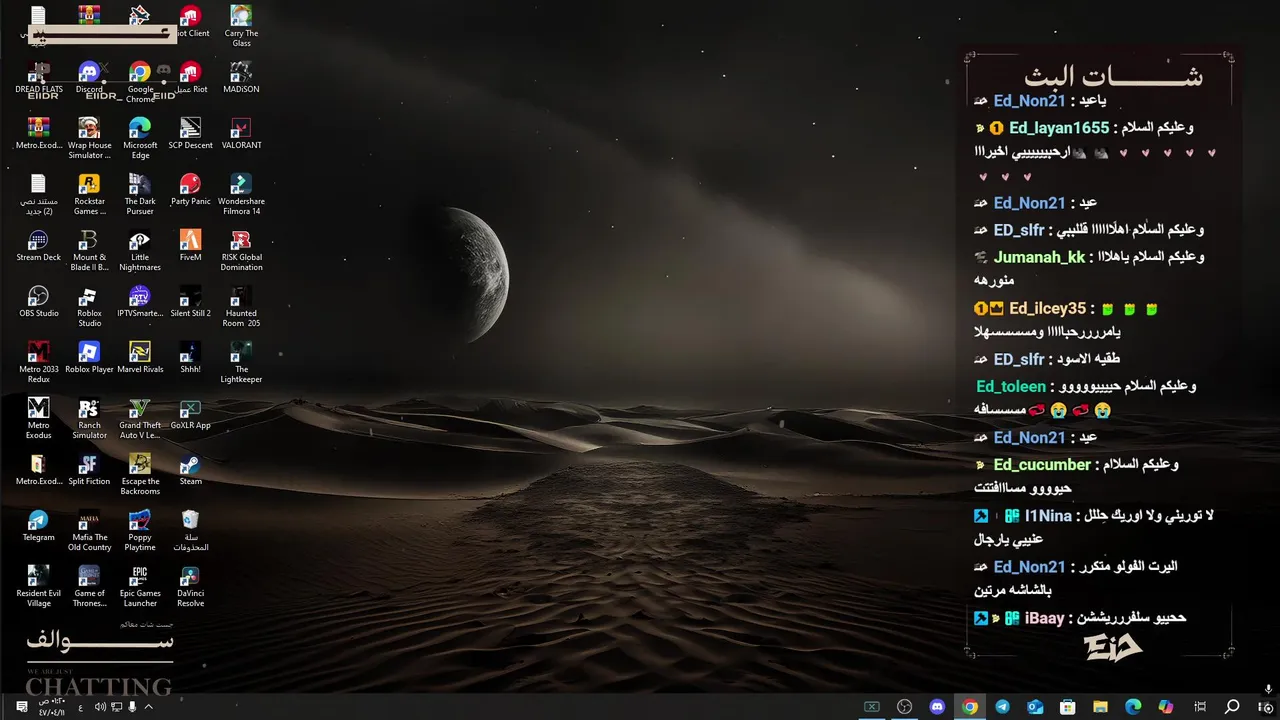Open Outlook from the taskbar
This screenshot has width=1280, height=720.
(x=1035, y=707)
